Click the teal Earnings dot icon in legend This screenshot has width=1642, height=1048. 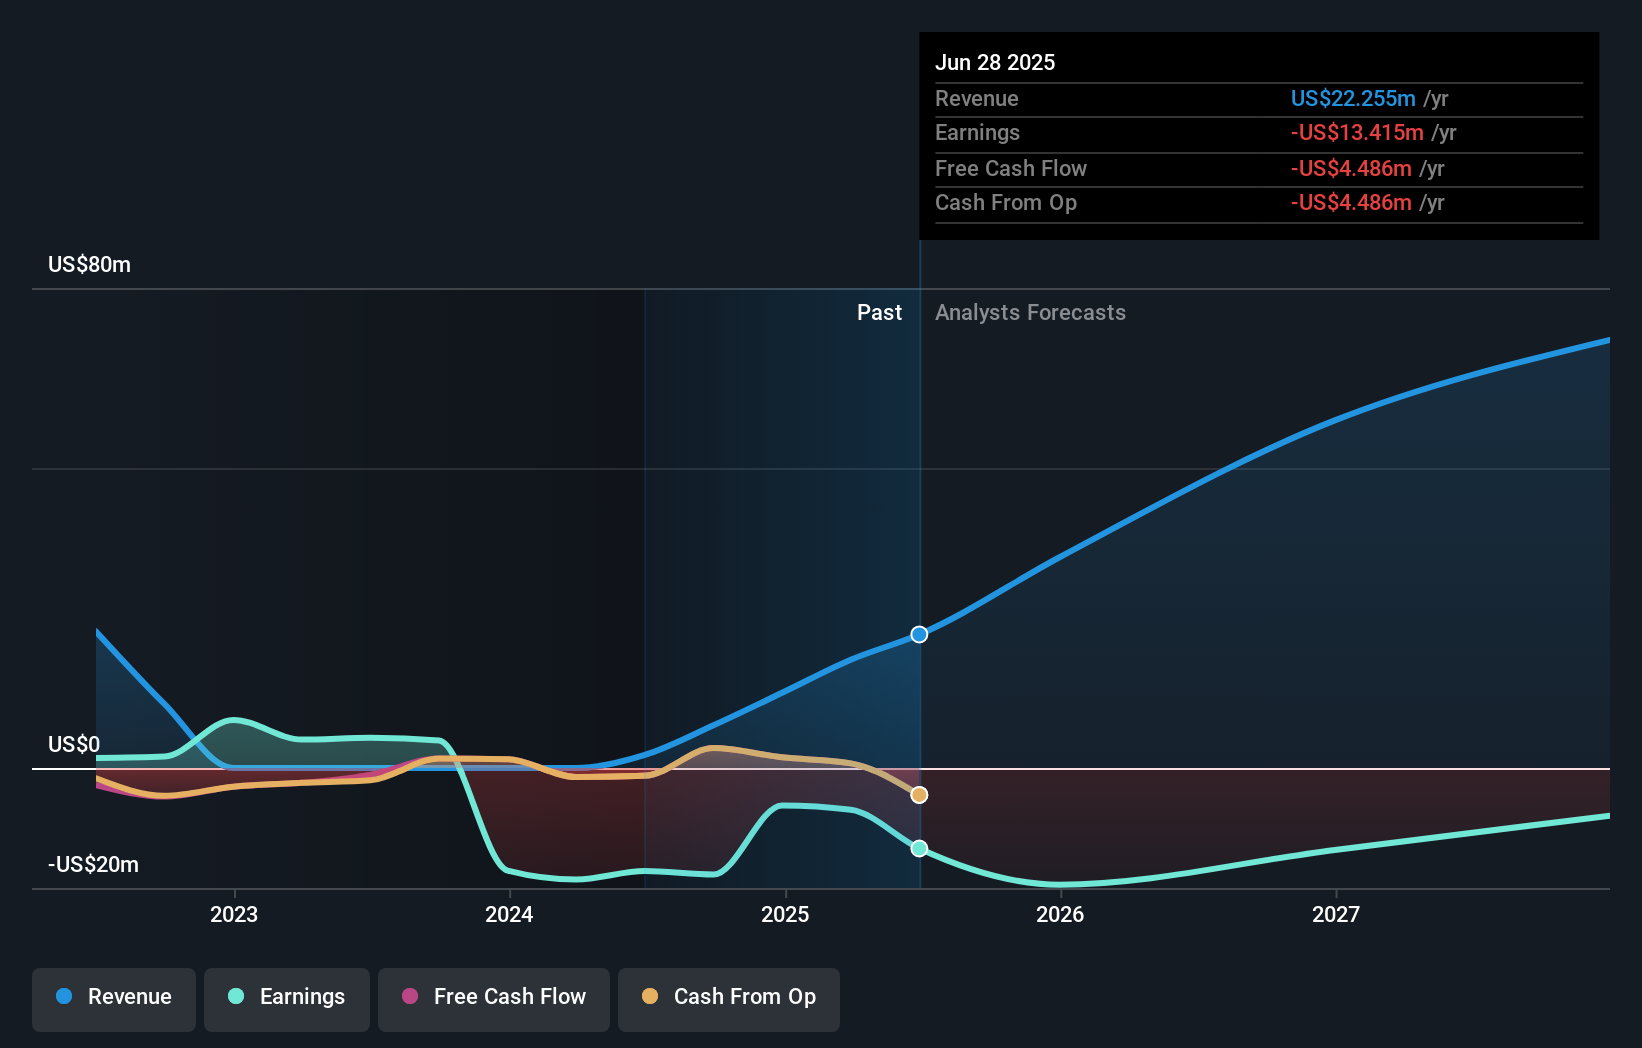(234, 997)
